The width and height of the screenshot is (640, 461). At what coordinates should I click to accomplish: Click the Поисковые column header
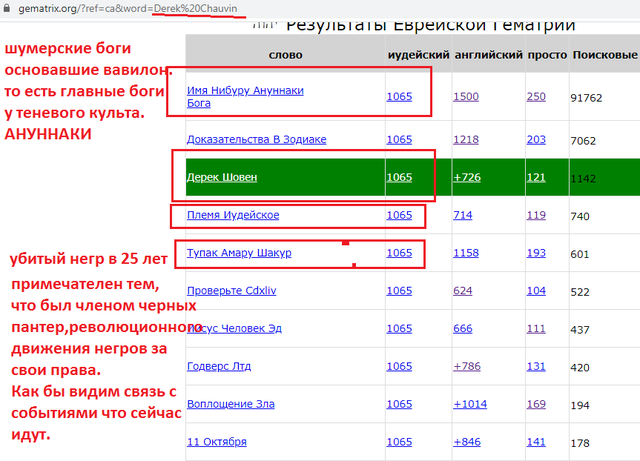[605, 55]
